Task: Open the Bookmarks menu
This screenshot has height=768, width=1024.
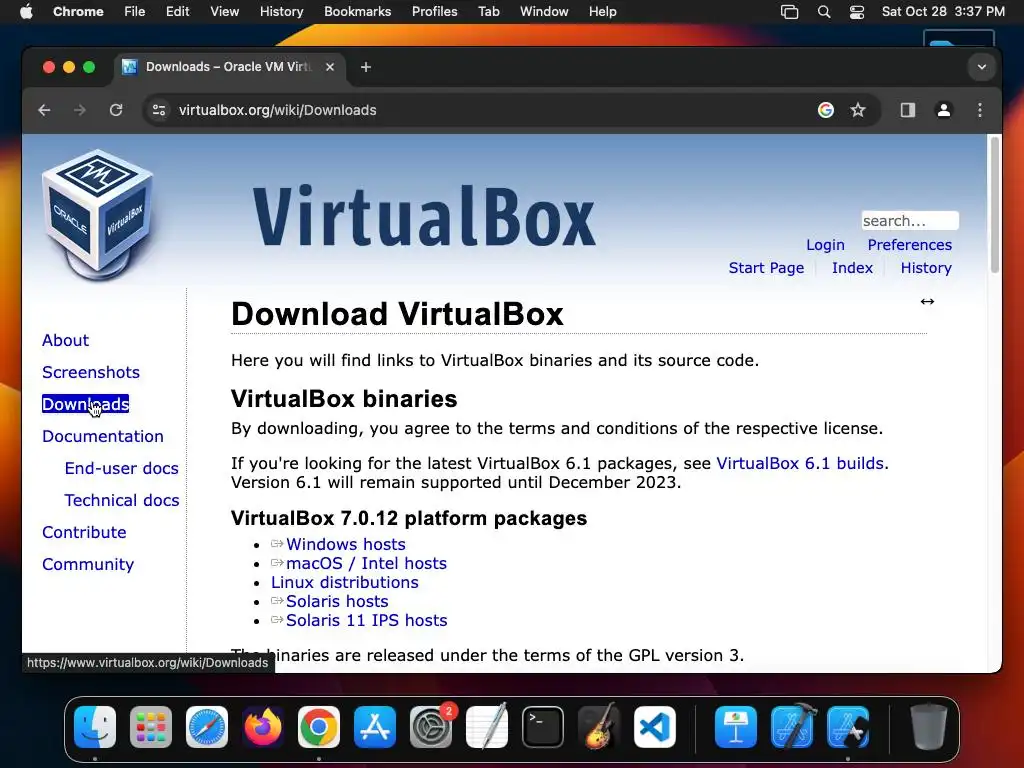Action: pos(357,12)
